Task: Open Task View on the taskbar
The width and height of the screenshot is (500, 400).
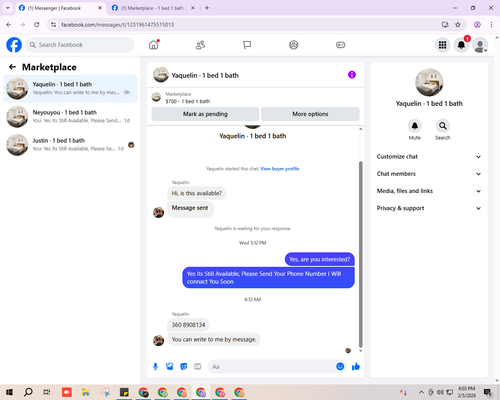Action: 47,392
